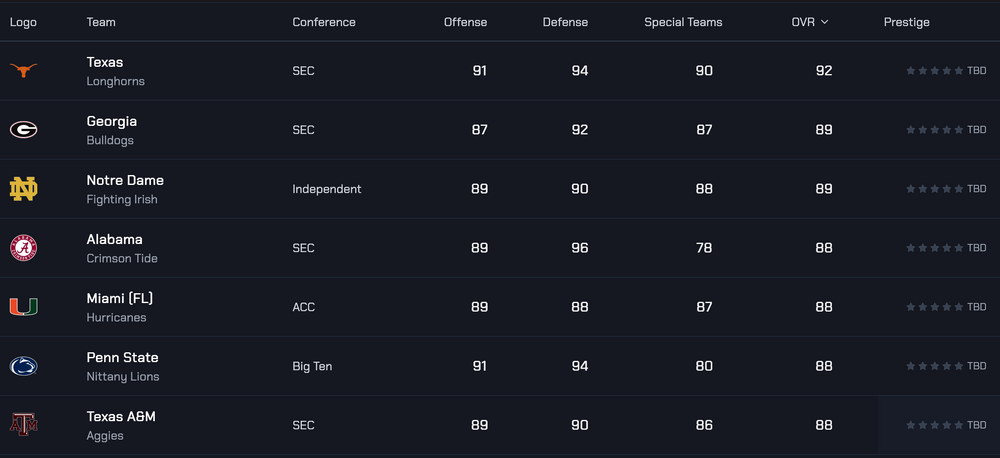Click the Prestige column header

[906, 22]
